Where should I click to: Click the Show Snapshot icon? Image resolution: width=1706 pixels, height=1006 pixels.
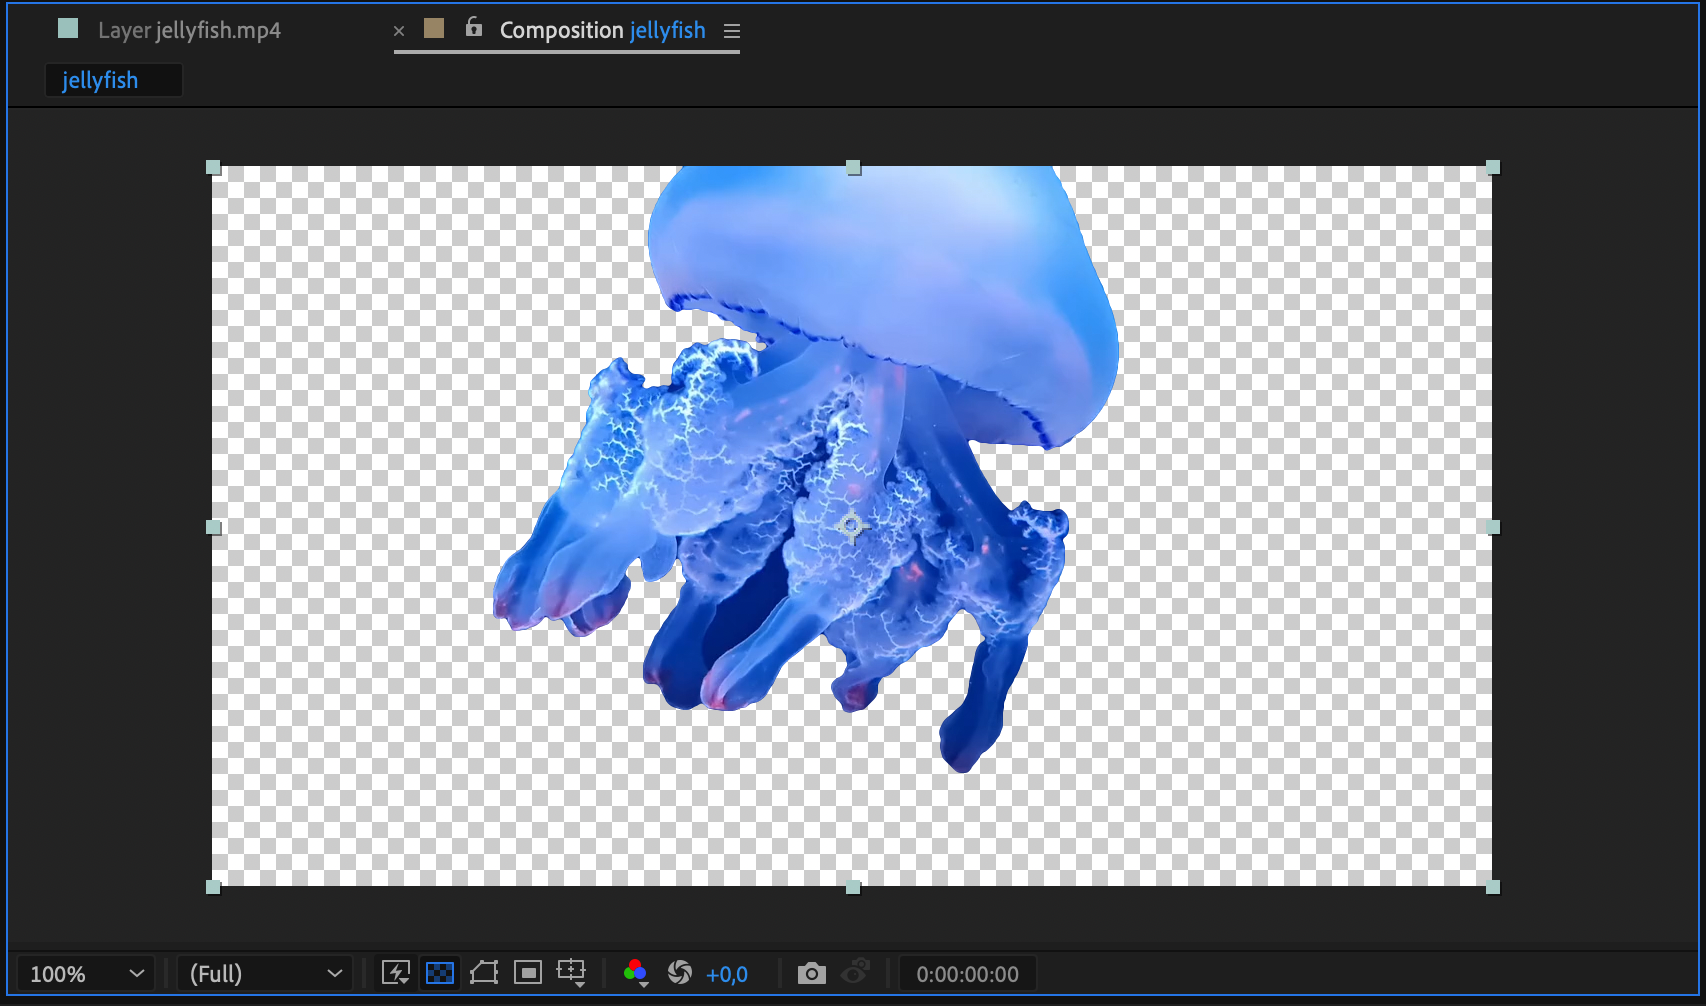856,973
